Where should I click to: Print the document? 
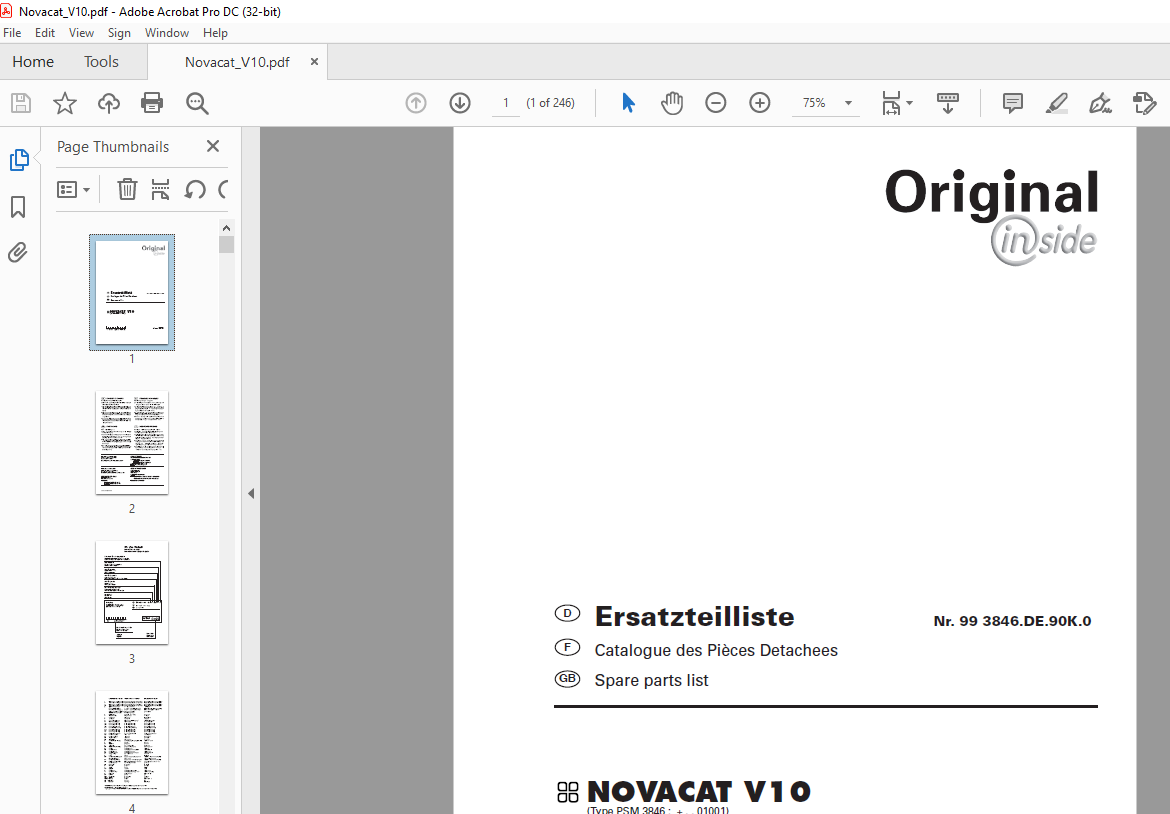(x=152, y=103)
